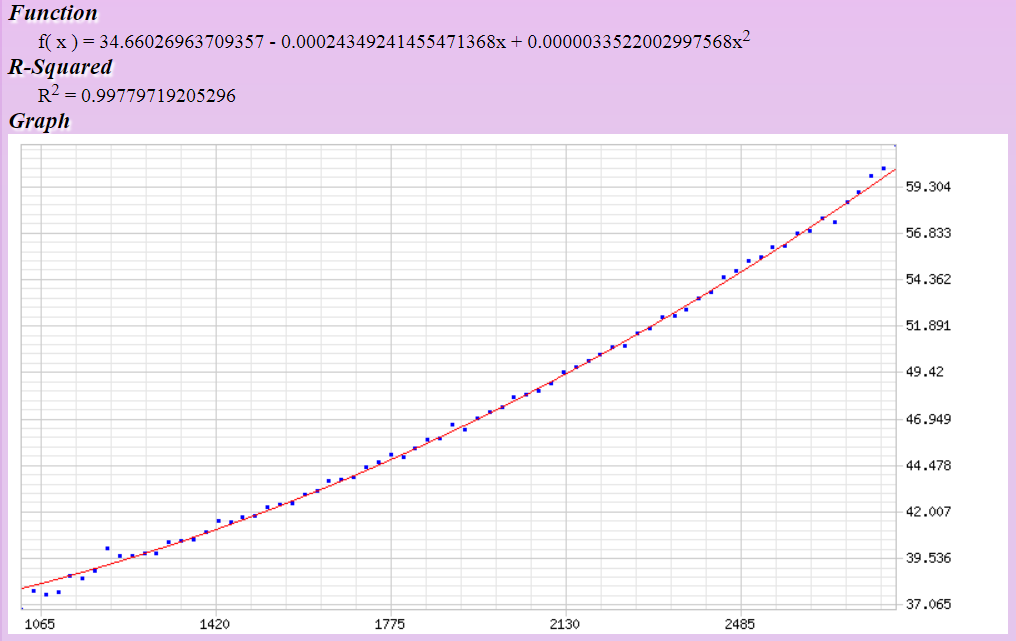This screenshot has width=1016, height=641.
Task: Click the Graph heading
Action: coord(39,121)
